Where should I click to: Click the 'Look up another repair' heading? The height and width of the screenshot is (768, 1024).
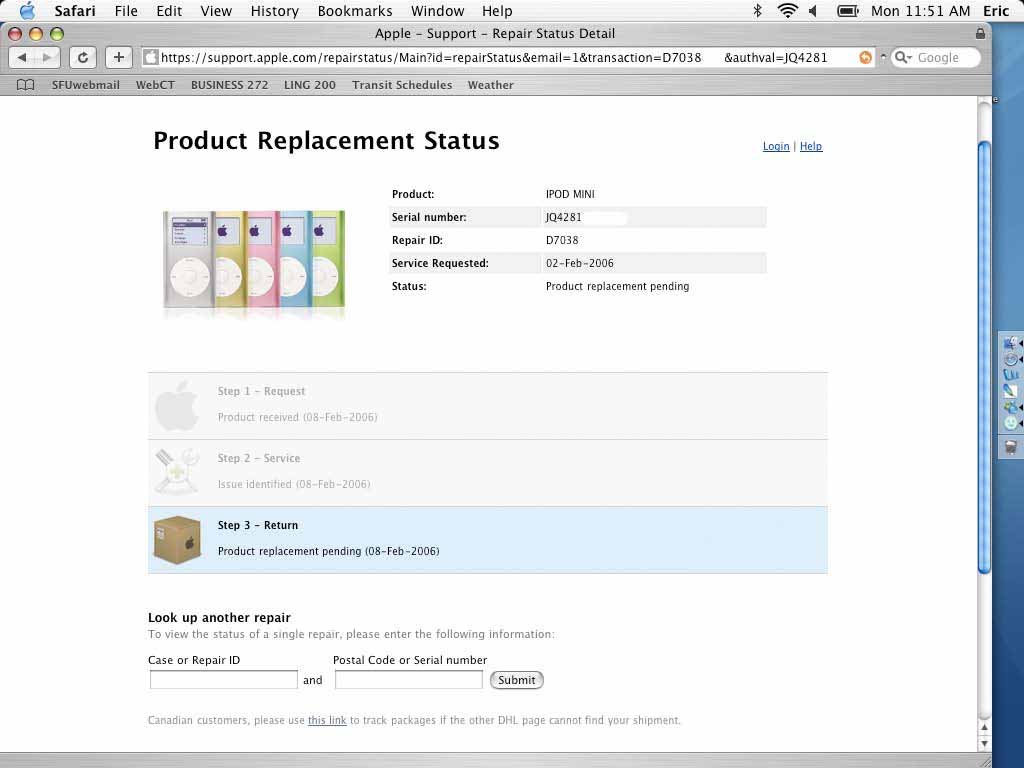[219, 617]
